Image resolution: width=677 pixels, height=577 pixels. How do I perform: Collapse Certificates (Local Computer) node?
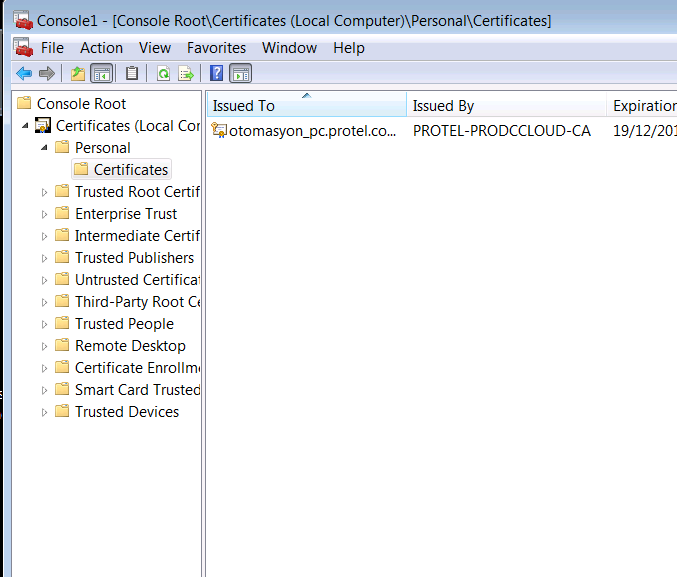click(x=25, y=125)
